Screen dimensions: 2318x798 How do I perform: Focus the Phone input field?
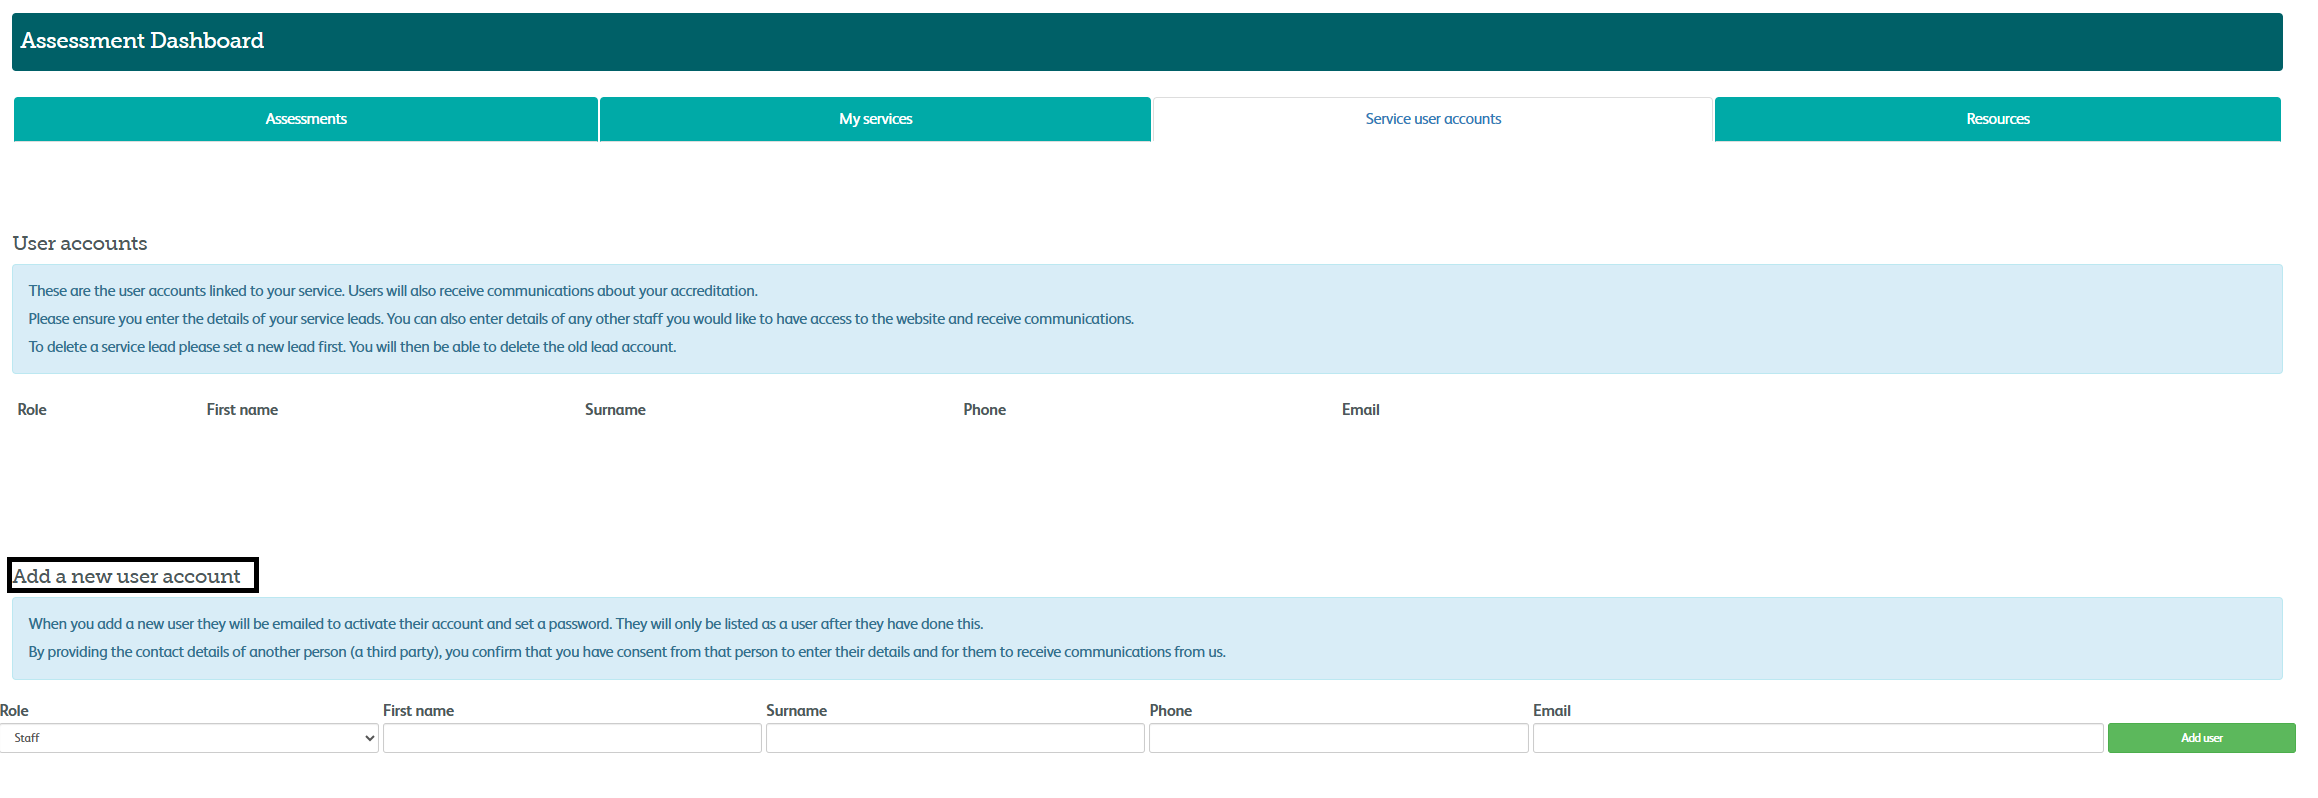coord(1338,738)
